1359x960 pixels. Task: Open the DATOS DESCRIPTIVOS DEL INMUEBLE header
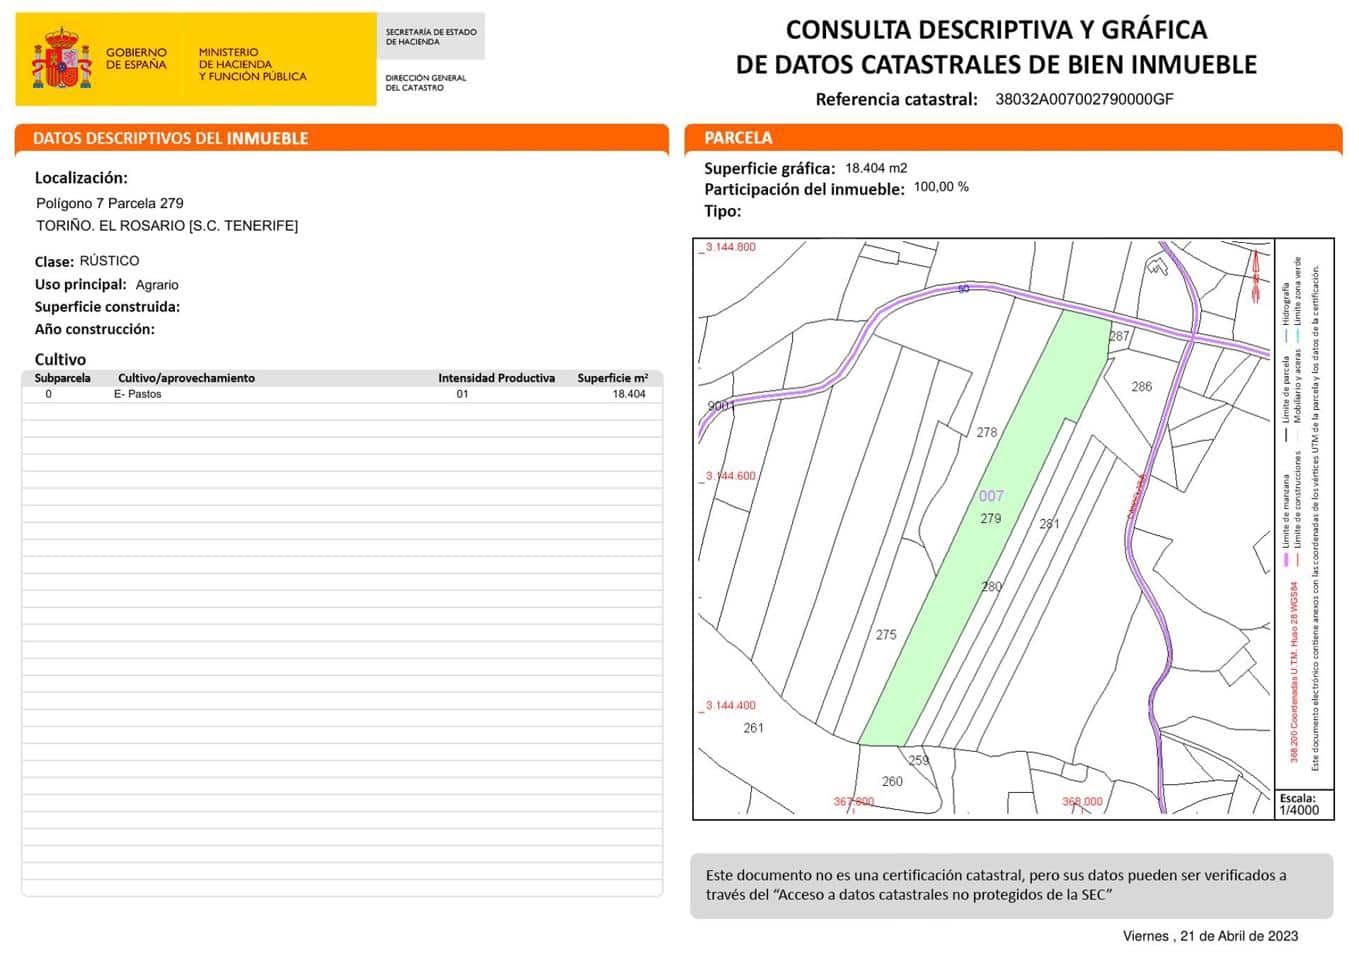[170, 138]
